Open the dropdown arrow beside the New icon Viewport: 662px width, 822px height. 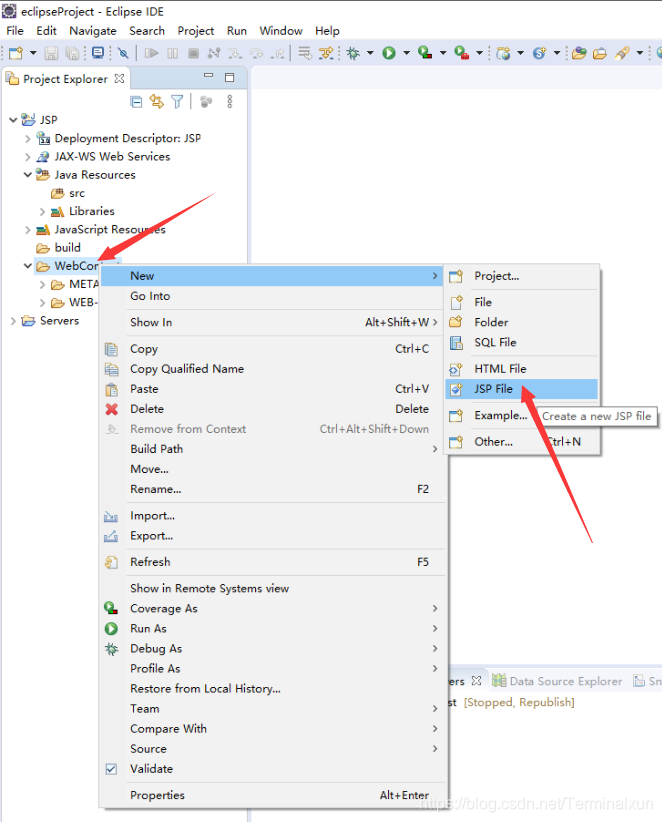33,53
